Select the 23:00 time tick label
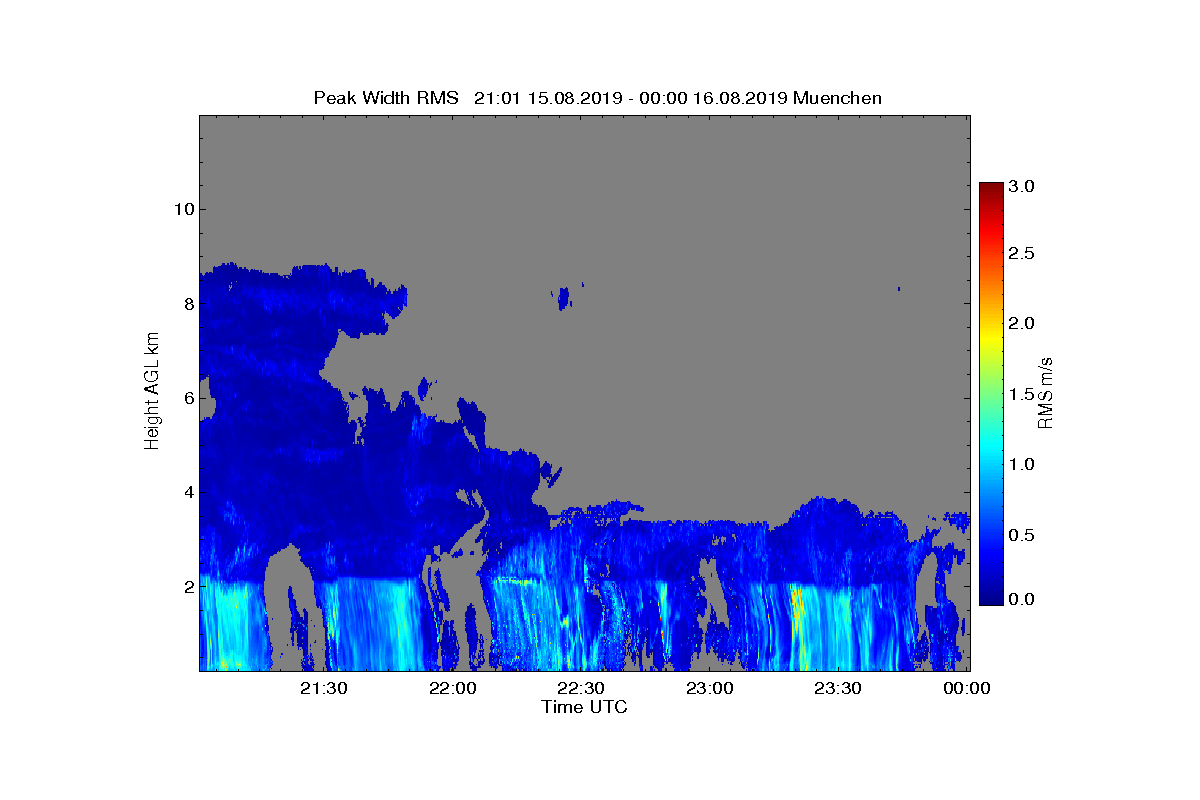Image resolution: width=1200 pixels, height=800 pixels. pyautogui.click(x=712, y=688)
